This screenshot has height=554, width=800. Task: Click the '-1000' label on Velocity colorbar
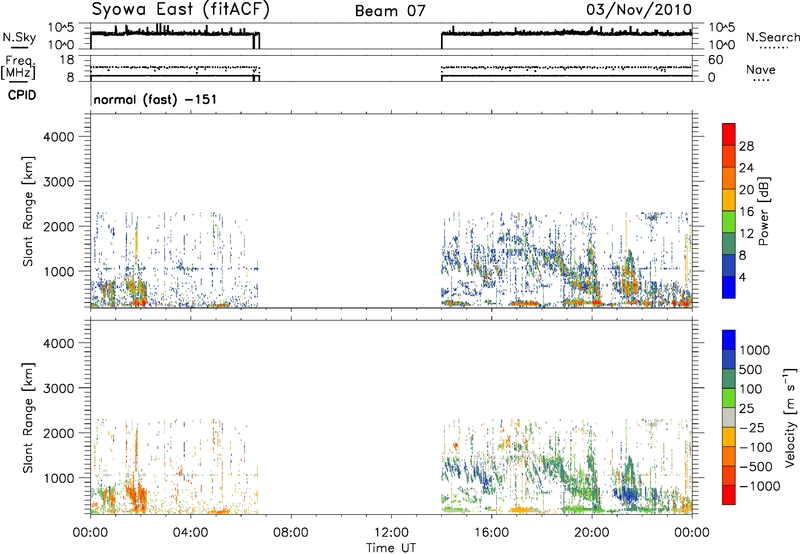click(x=760, y=486)
